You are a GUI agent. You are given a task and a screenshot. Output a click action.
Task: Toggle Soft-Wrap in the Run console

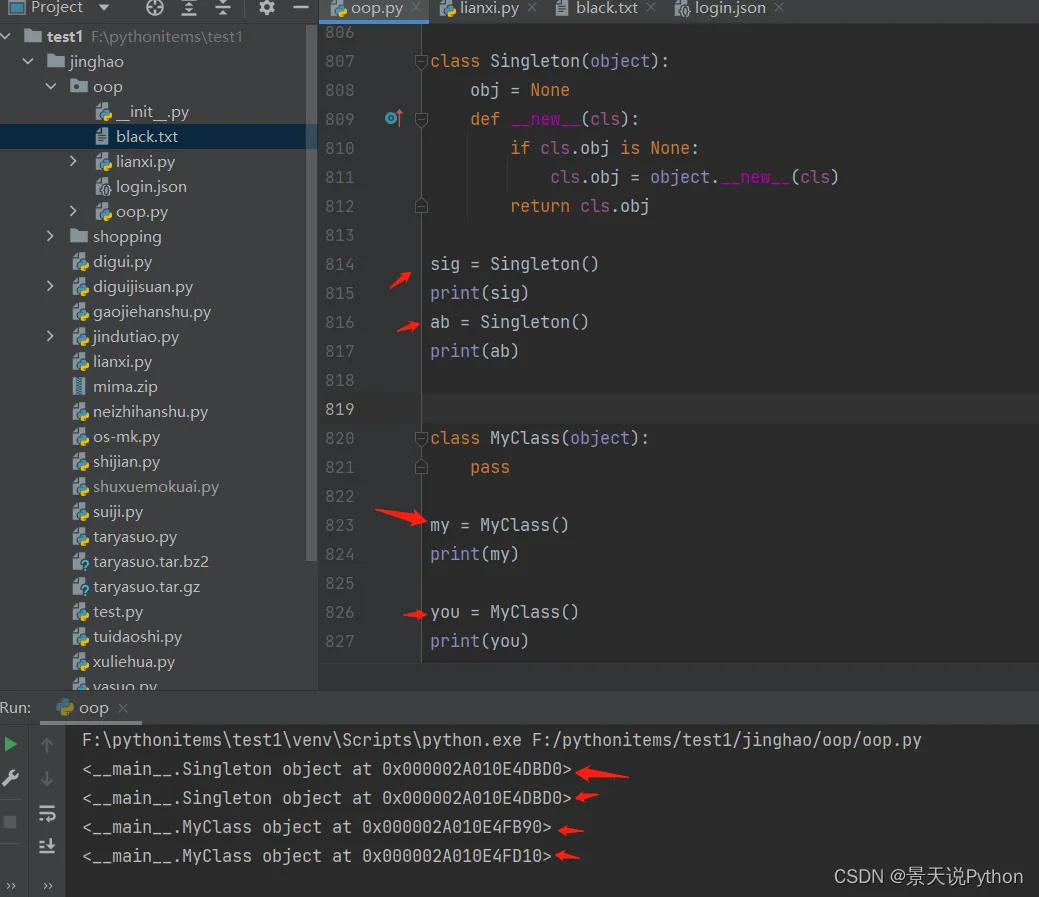(x=47, y=813)
